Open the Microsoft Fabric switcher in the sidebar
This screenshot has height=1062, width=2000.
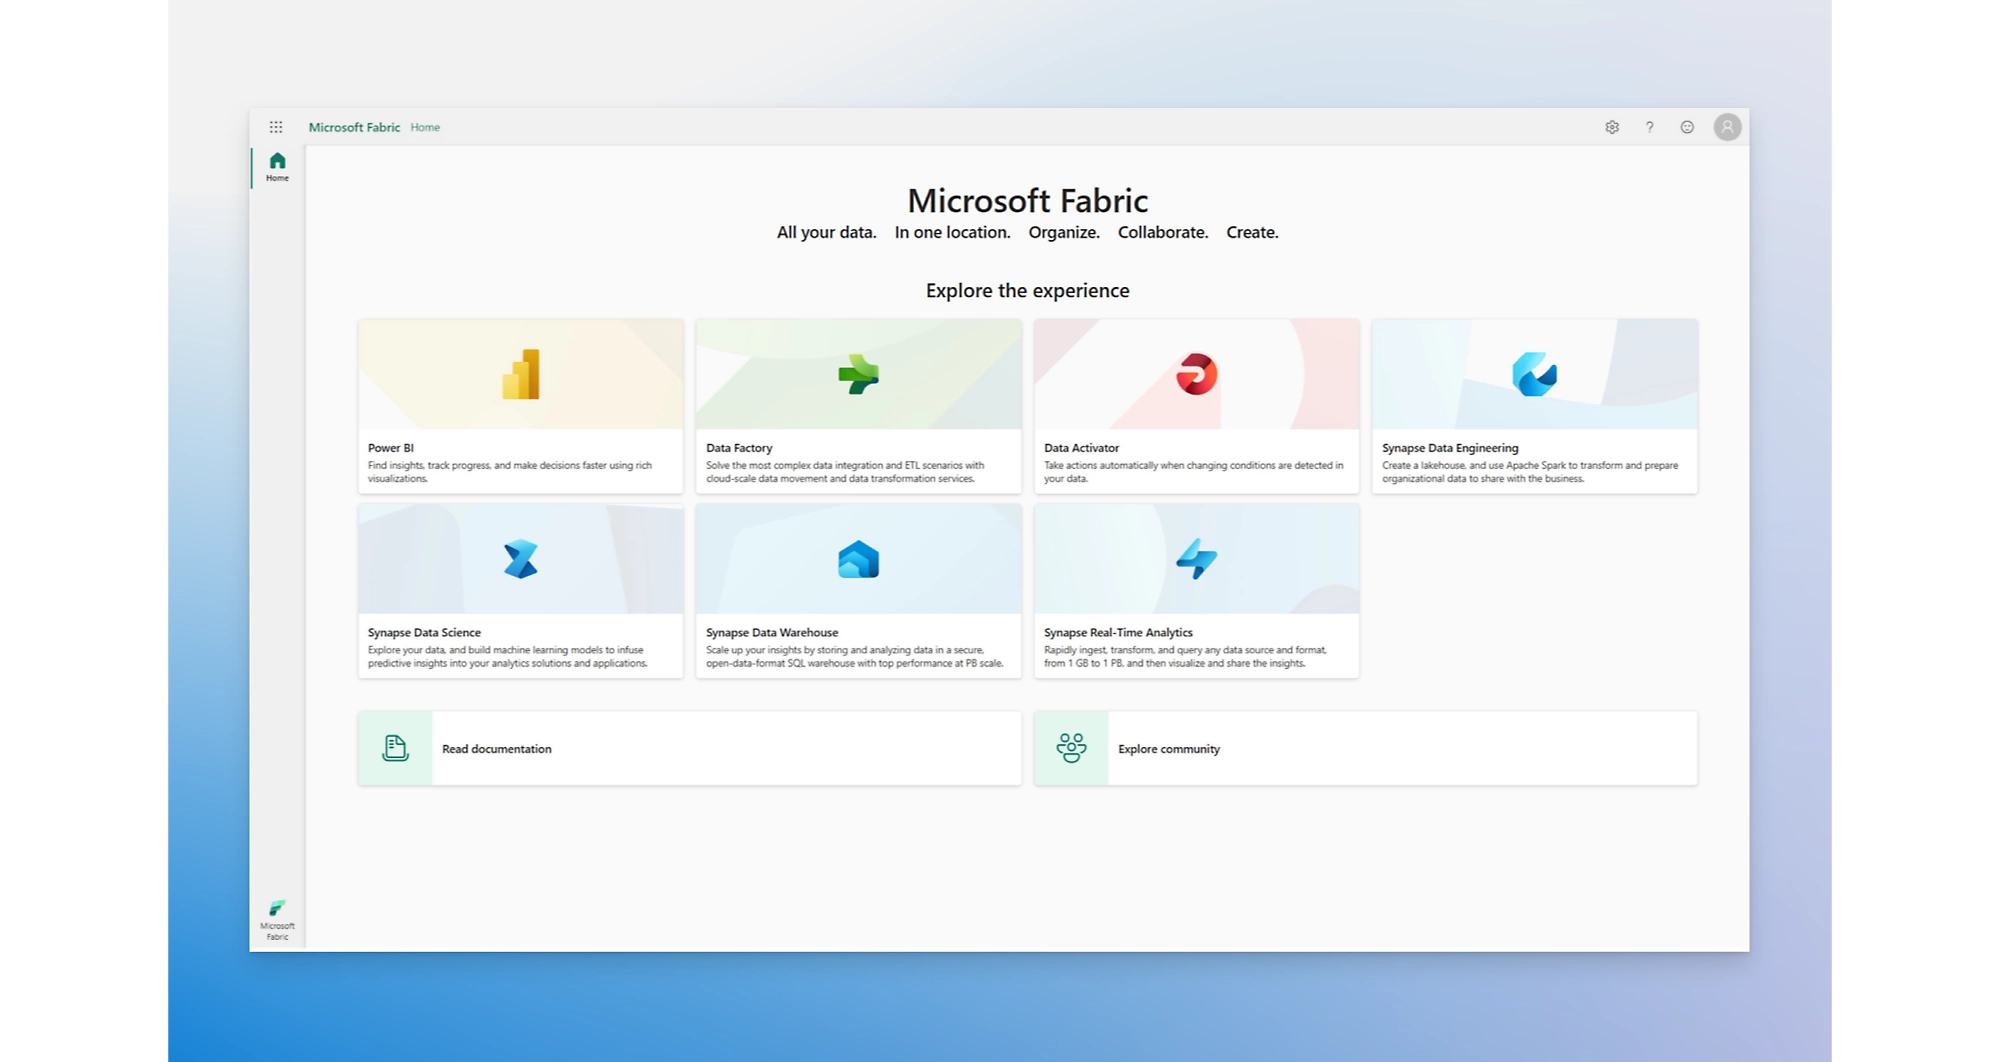pyautogui.click(x=277, y=919)
